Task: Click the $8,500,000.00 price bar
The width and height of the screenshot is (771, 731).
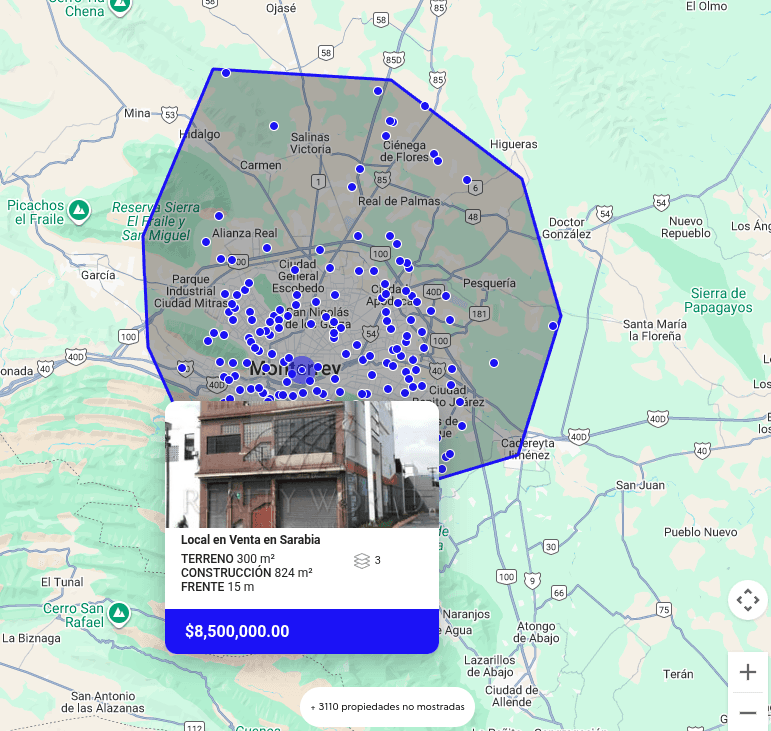Action: tap(301, 631)
